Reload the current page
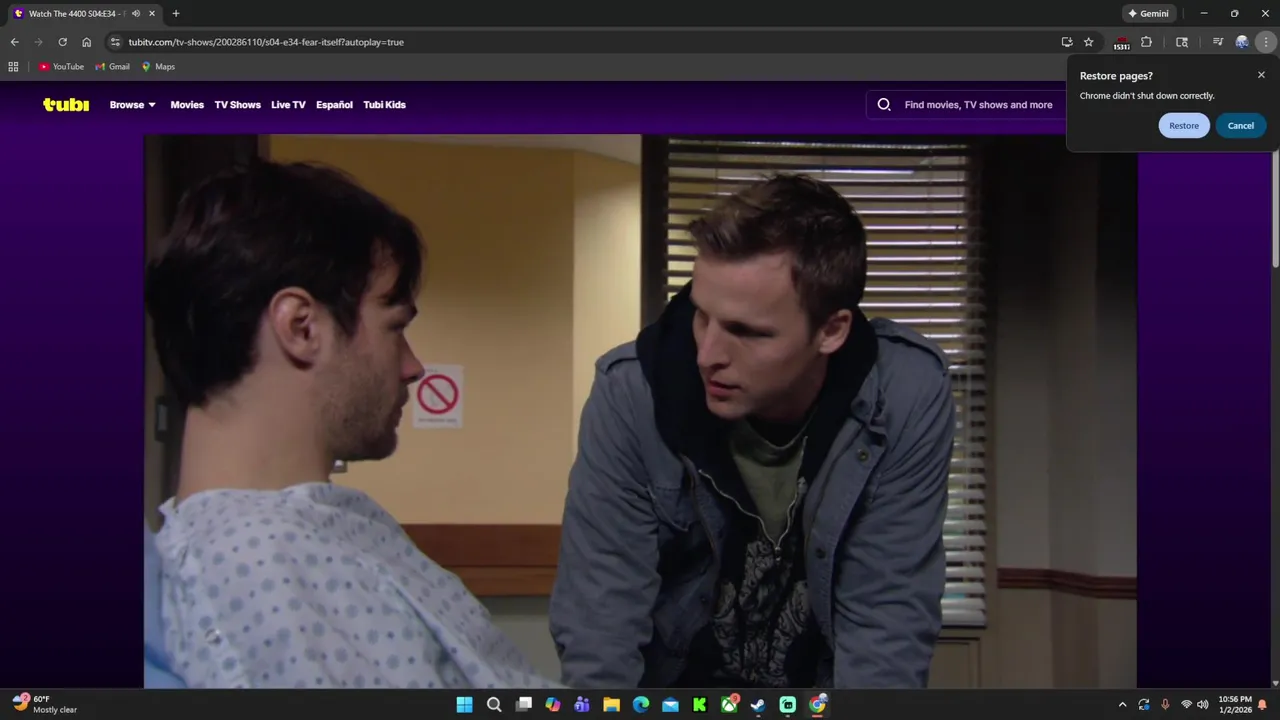Screen dimensions: 1280x720 62,42
